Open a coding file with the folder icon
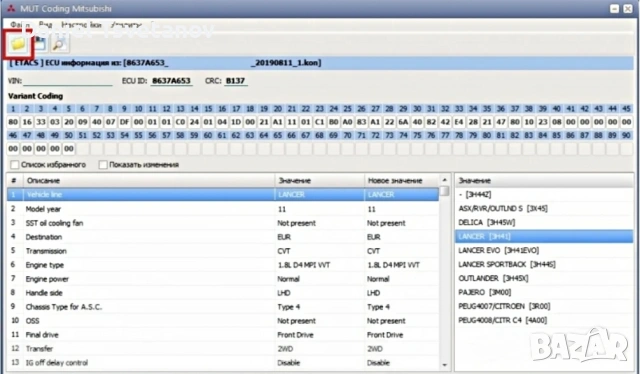The width and height of the screenshot is (640, 374). point(18,44)
